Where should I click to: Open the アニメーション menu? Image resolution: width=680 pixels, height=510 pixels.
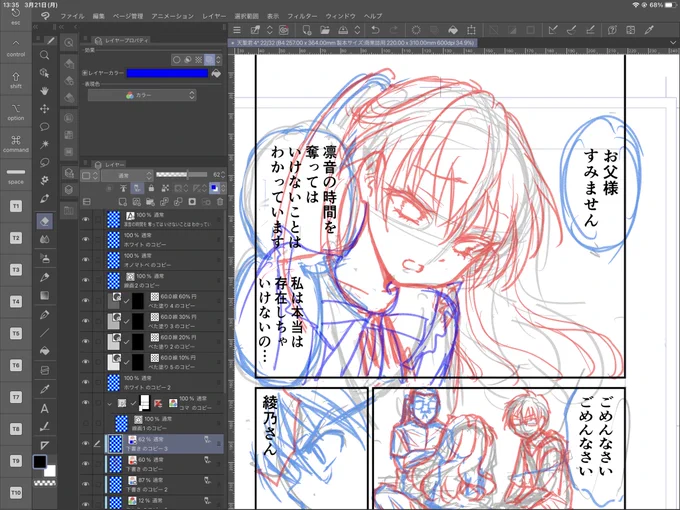pos(173,16)
